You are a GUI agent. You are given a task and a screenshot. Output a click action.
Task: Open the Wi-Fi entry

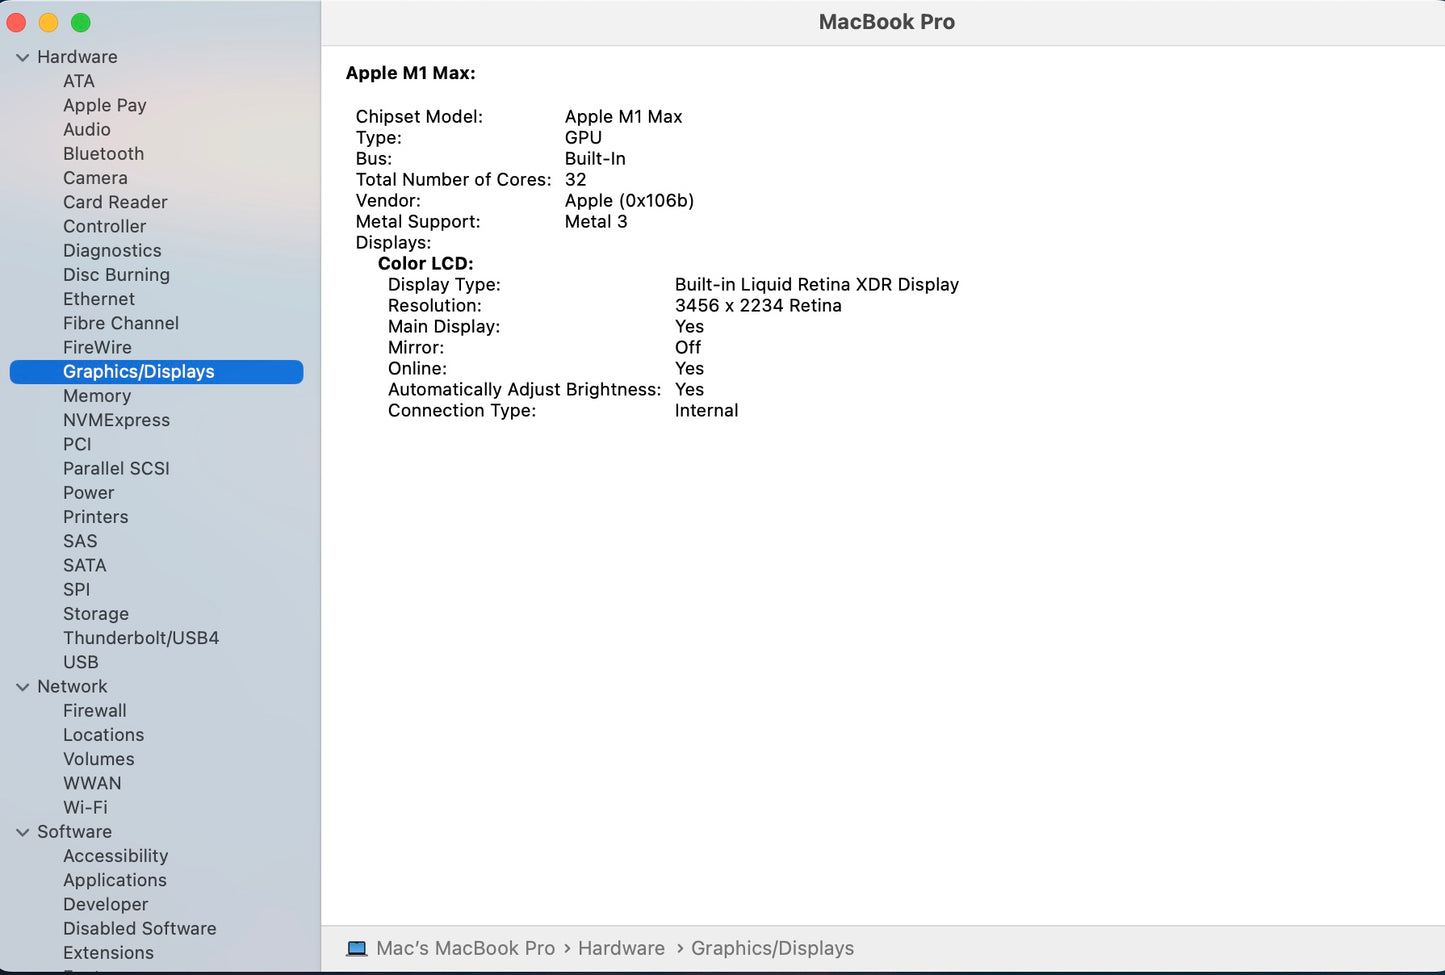(85, 807)
